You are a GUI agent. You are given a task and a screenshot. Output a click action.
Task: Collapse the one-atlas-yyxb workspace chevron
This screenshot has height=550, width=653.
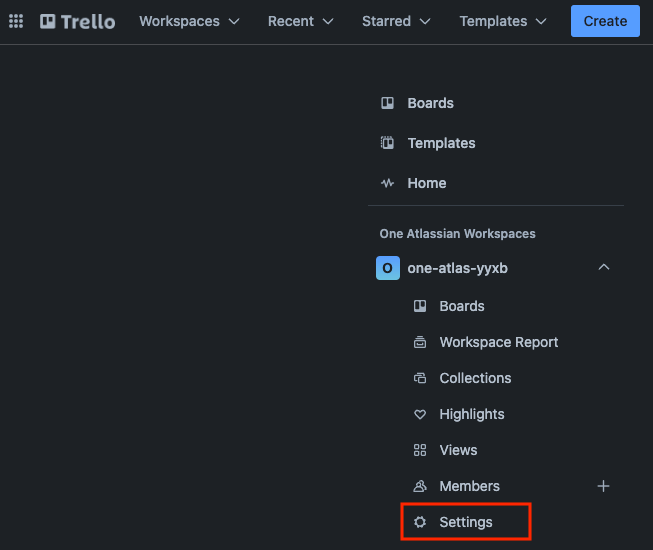[x=604, y=267]
